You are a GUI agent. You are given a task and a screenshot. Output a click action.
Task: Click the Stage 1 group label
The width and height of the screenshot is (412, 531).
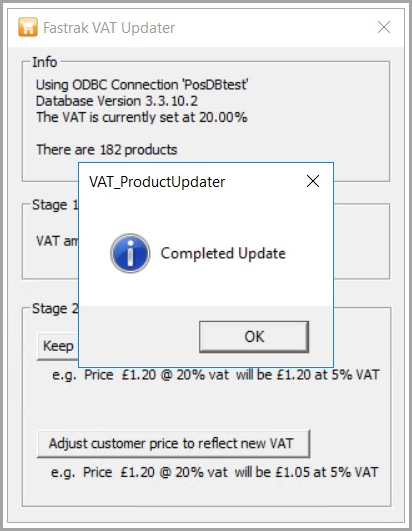click(55, 205)
